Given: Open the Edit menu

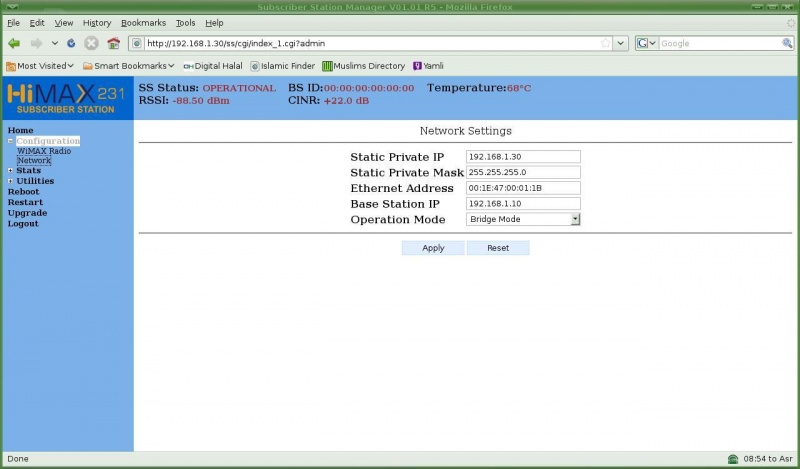Looking at the screenshot, I should (37, 23).
